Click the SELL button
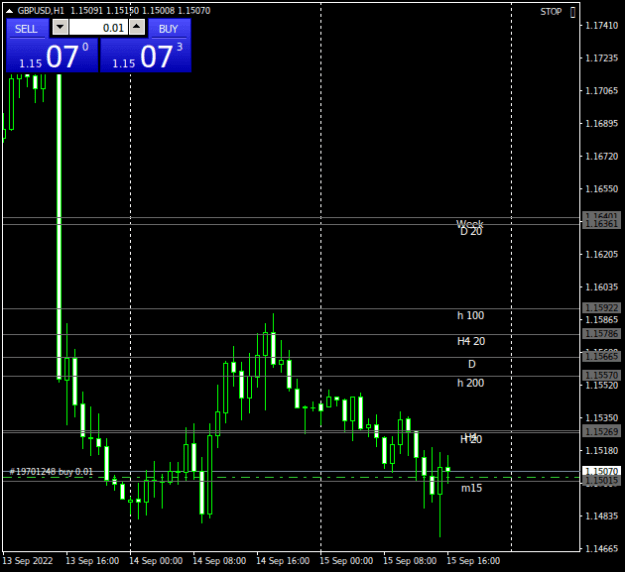This screenshot has width=625, height=572. click(27, 29)
